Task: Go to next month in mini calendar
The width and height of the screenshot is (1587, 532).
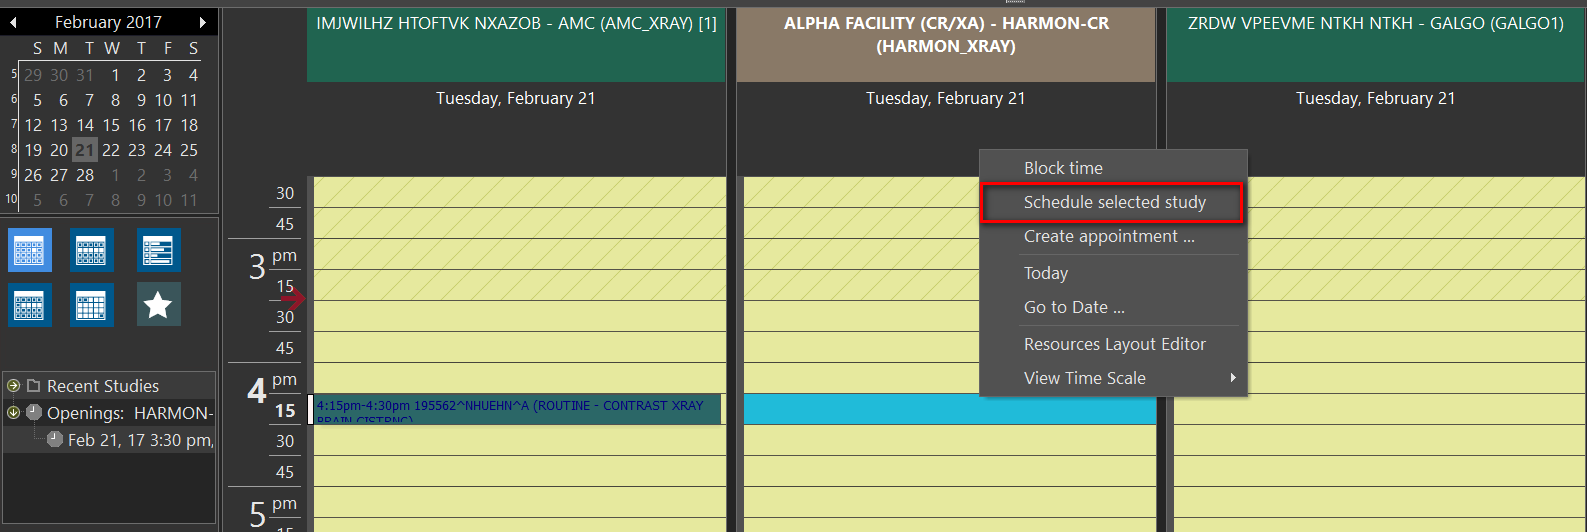Action: 203,22
